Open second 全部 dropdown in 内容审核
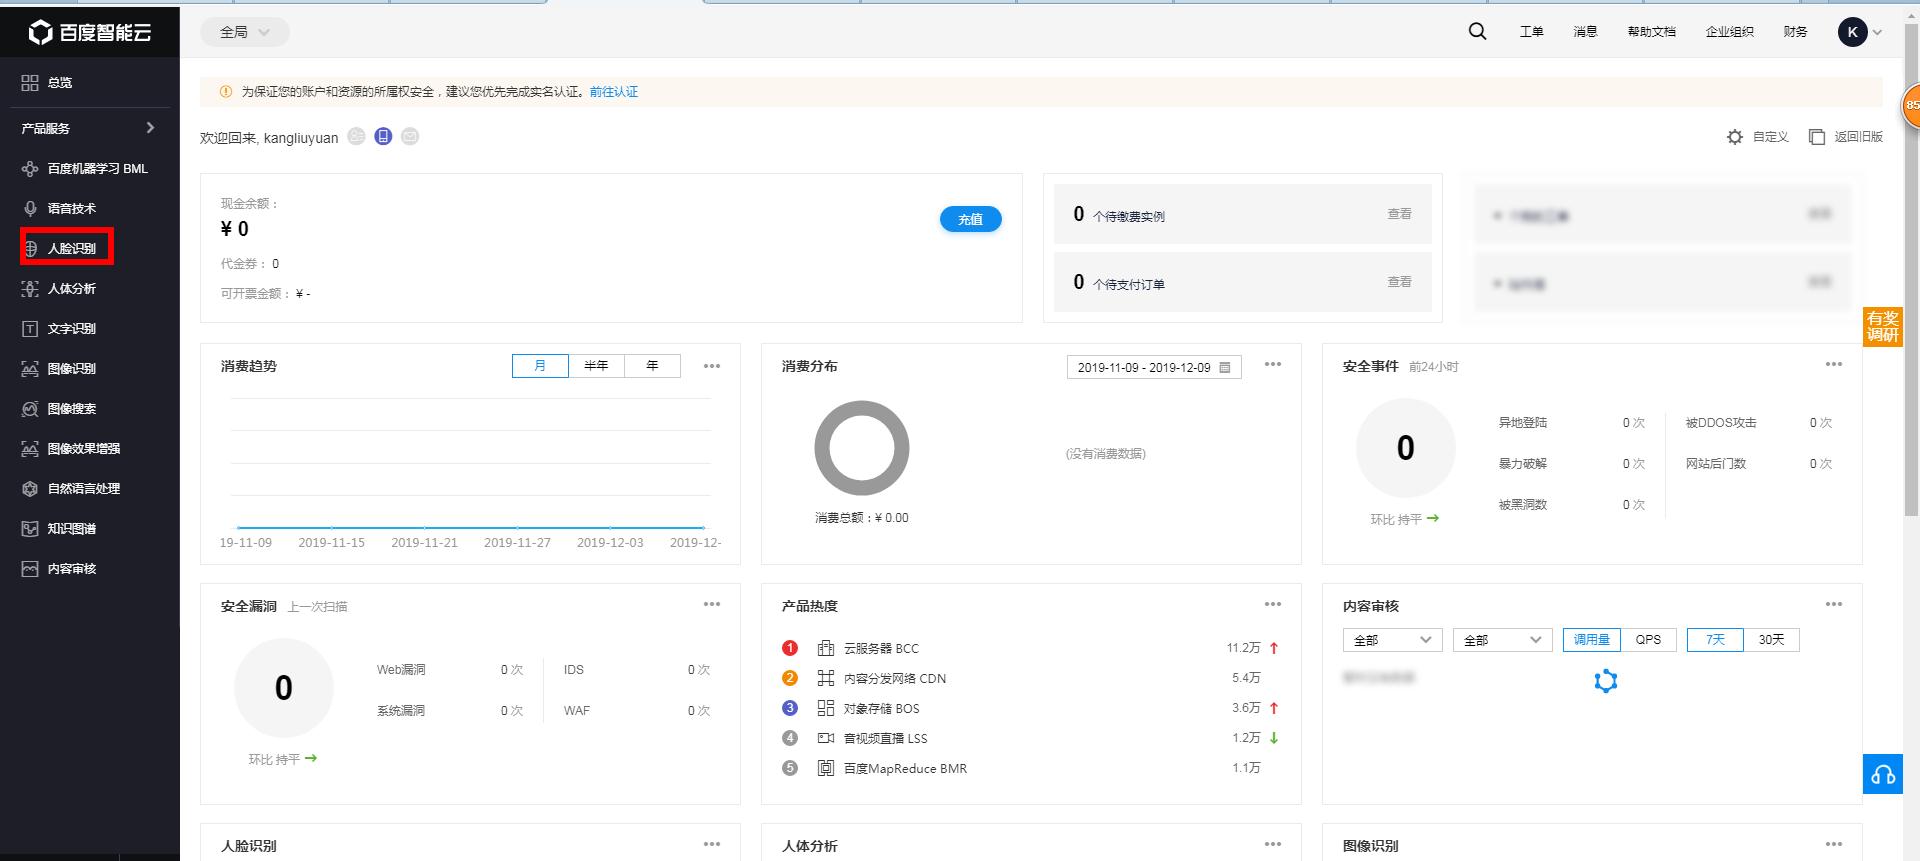The image size is (1920, 861). (x=1502, y=640)
